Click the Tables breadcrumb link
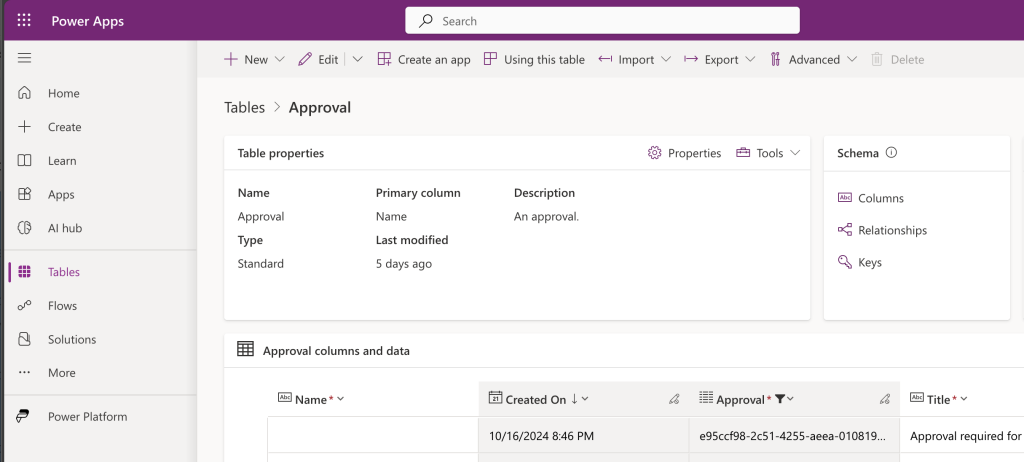 pos(244,107)
